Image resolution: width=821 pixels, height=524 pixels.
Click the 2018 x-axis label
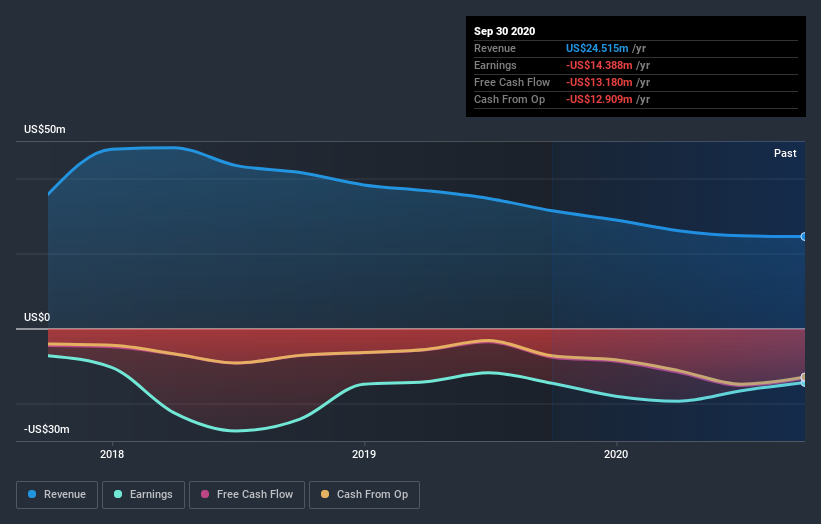click(x=112, y=454)
